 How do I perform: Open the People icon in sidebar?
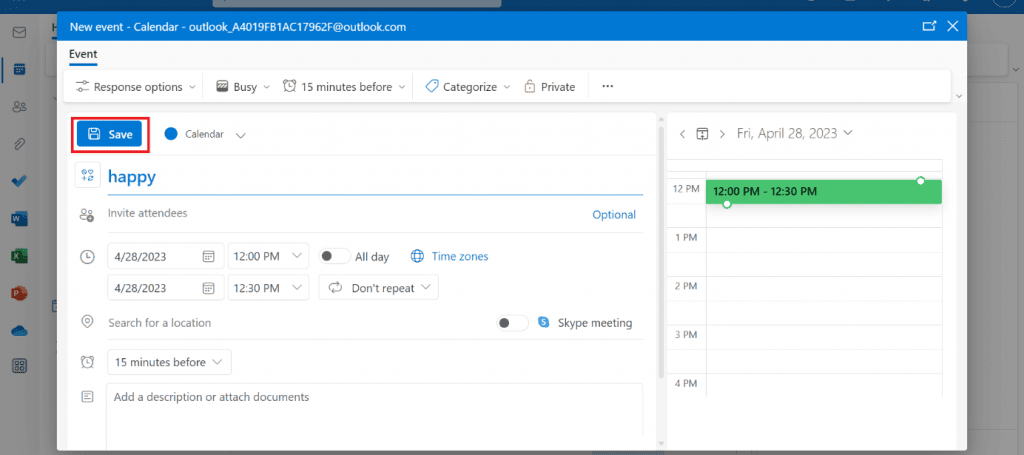tap(19, 107)
